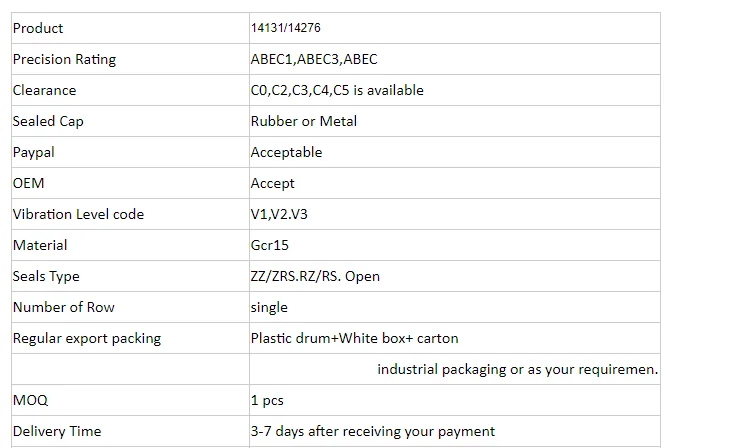Select the Gcr15 material value
The width and height of the screenshot is (729, 448).
(270, 245)
